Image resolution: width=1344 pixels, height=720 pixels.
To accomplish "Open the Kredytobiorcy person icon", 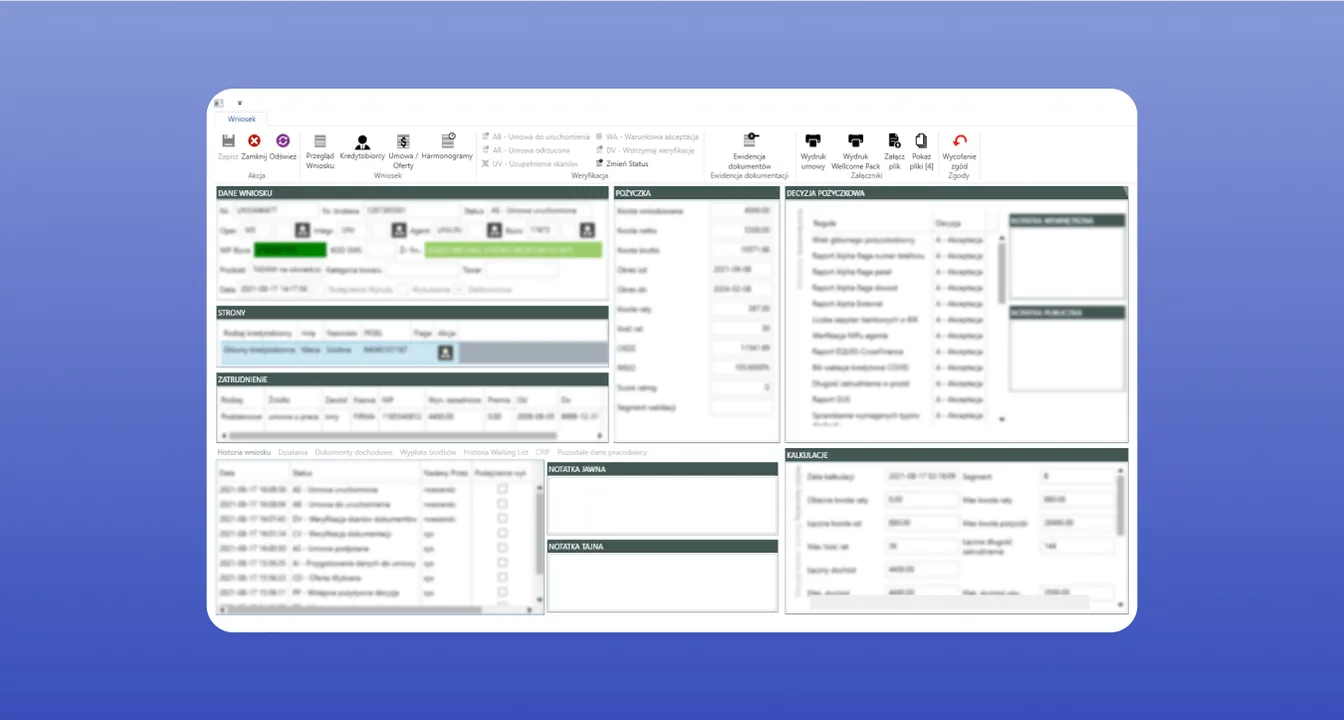I will pyautogui.click(x=362, y=142).
